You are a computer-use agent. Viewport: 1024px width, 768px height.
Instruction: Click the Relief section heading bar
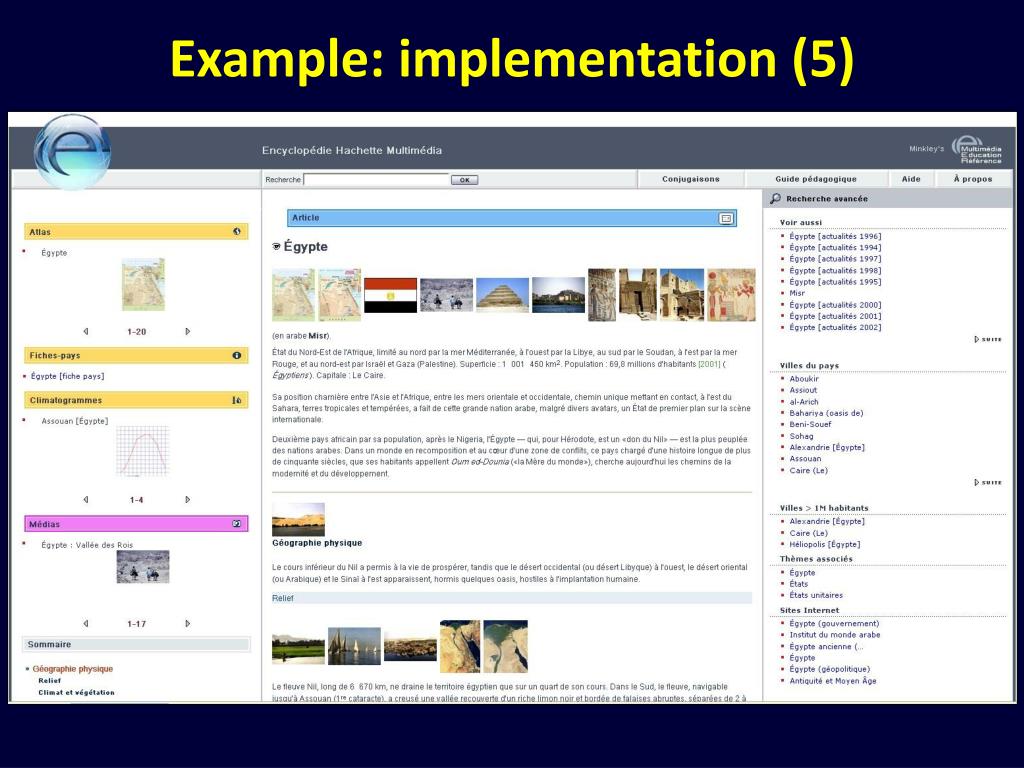point(512,598)
